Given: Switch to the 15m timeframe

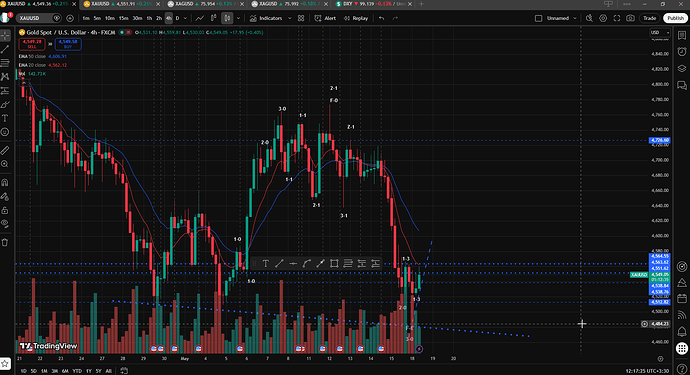Looking at the screenshot, I should pos(124,18).
